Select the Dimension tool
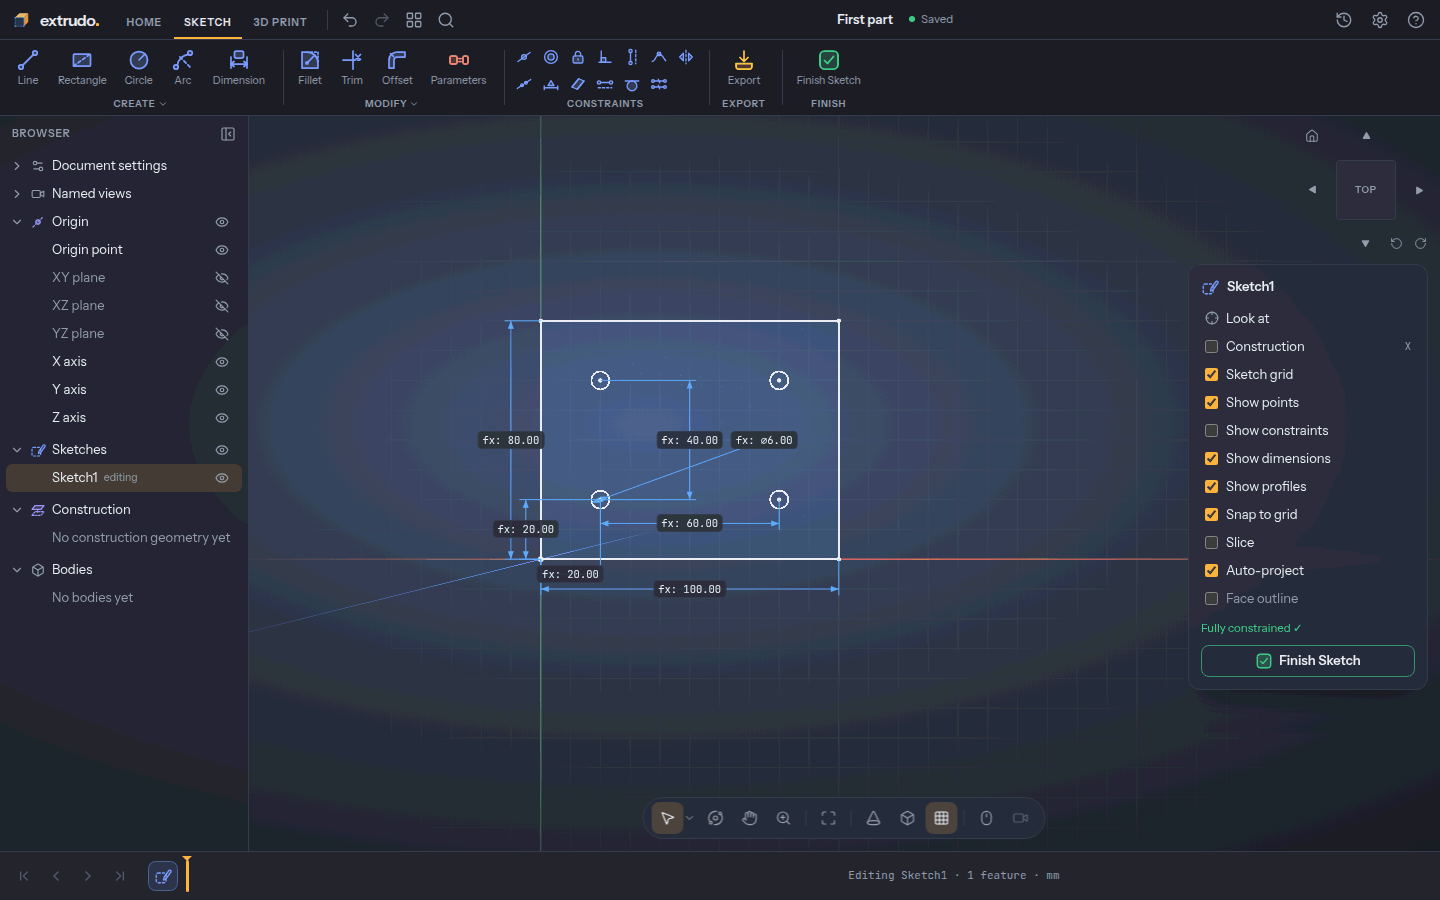This screenshot has width=1440, height=900. point(239,68)
